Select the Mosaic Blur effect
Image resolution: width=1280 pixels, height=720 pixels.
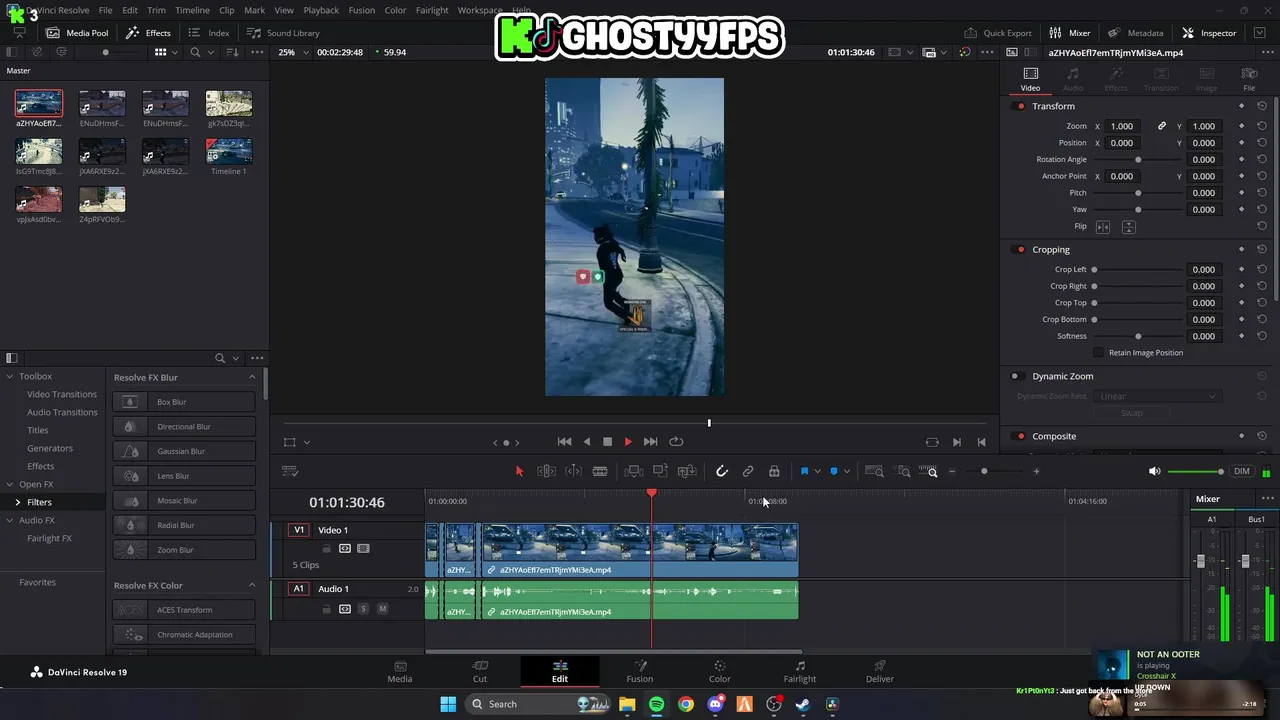[184, 500]
